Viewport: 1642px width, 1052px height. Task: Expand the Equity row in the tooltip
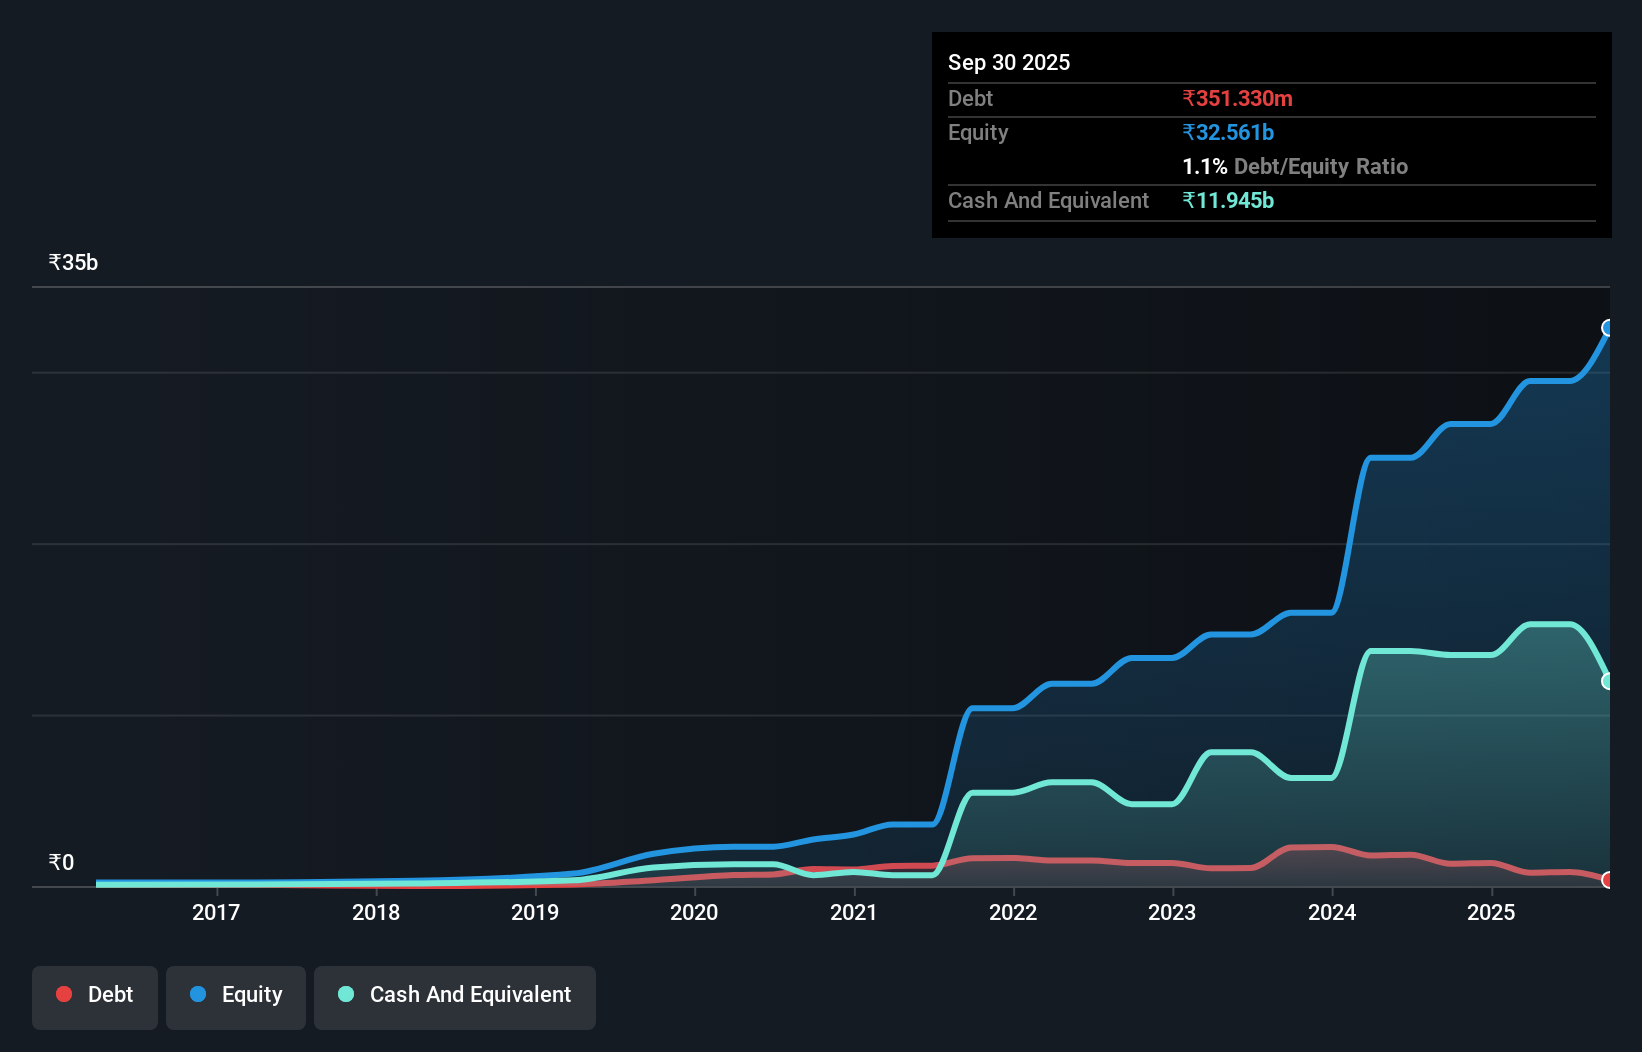[977, 132]
